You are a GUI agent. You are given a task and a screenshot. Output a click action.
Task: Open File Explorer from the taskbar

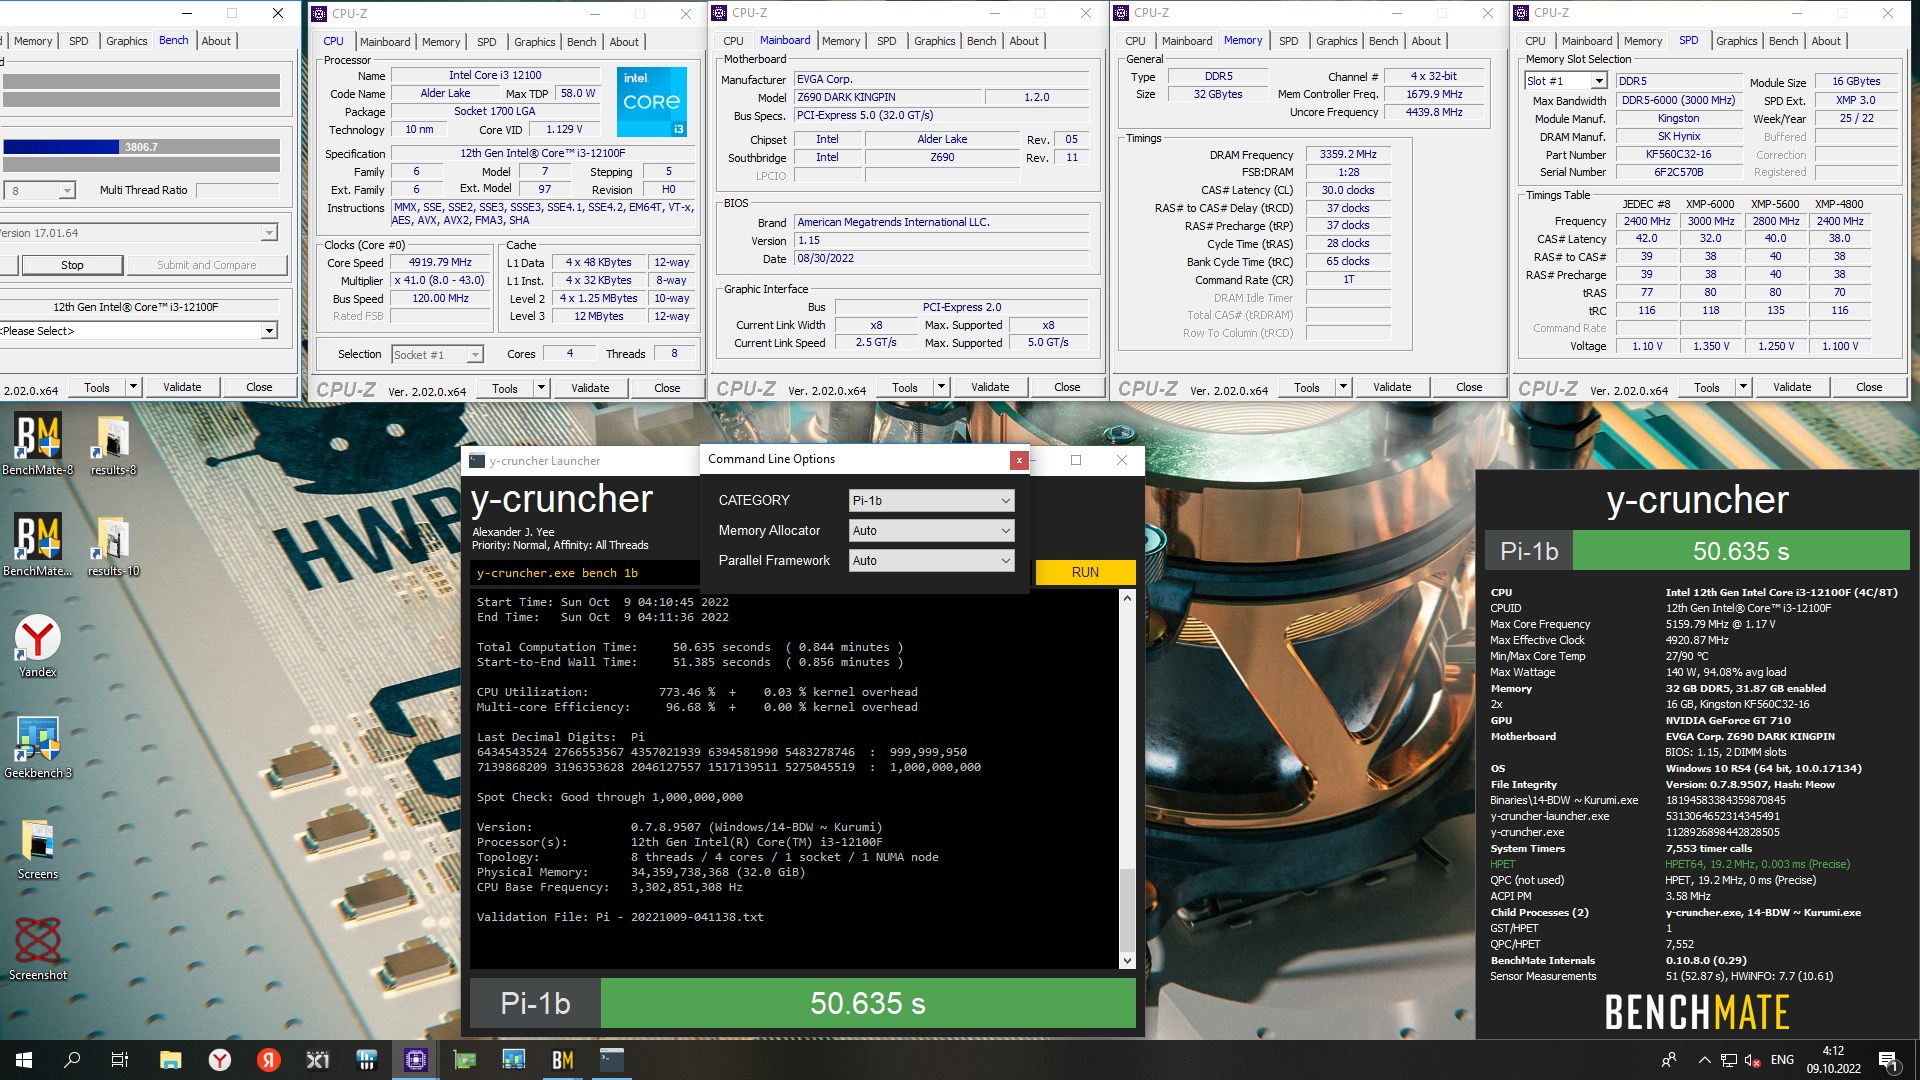(170, 1060)
